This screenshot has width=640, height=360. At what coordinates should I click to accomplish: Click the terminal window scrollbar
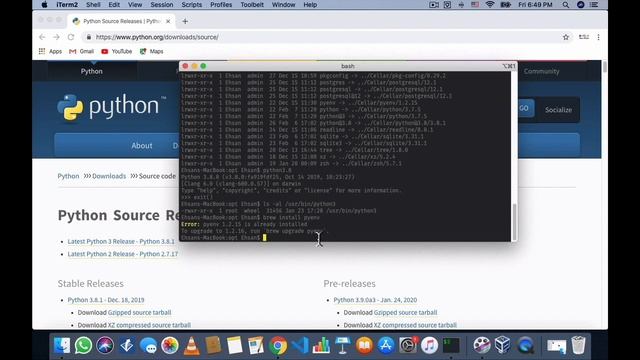click(x=514, y=221)
